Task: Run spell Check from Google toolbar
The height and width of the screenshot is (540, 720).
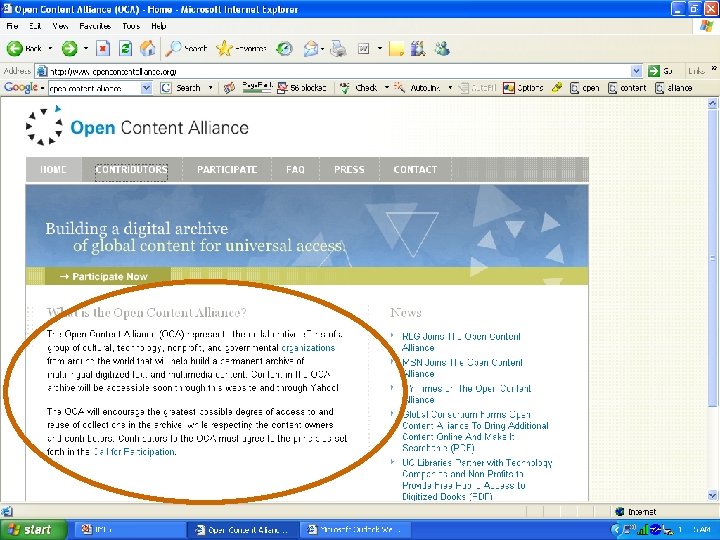Action: click(360, 88)
